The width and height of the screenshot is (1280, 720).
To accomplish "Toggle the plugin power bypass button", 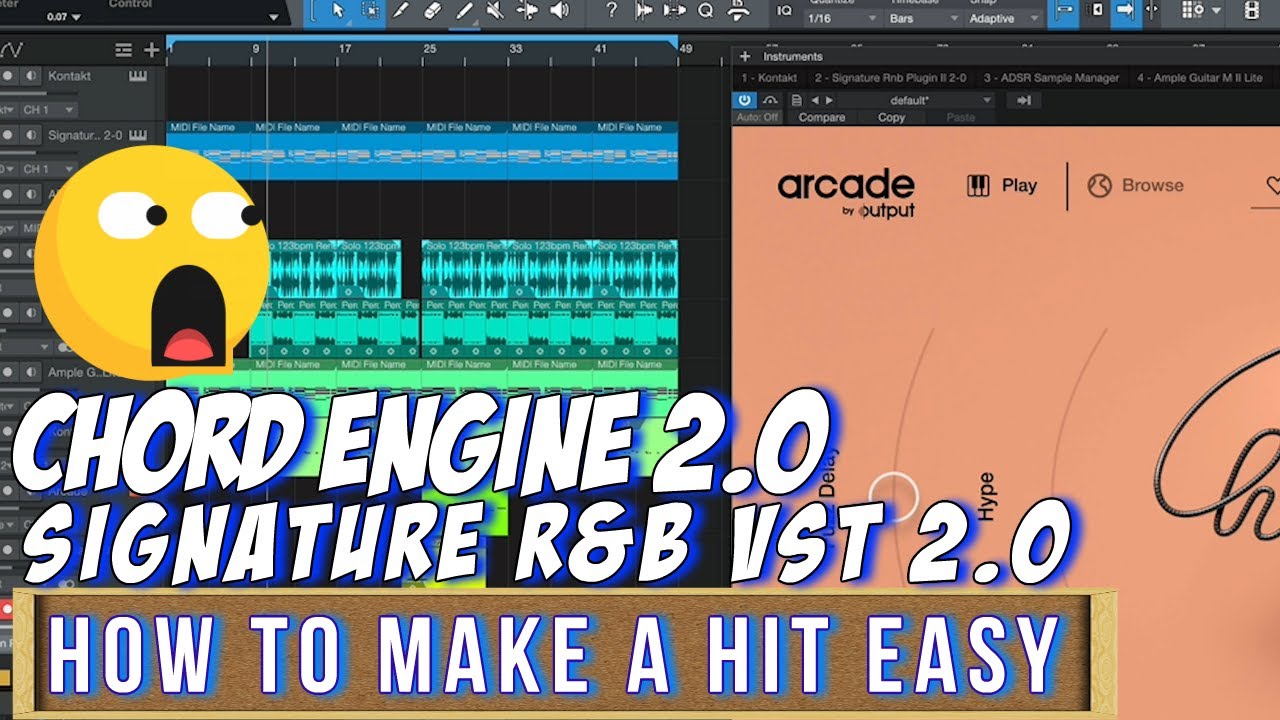I will coord(745,100).
